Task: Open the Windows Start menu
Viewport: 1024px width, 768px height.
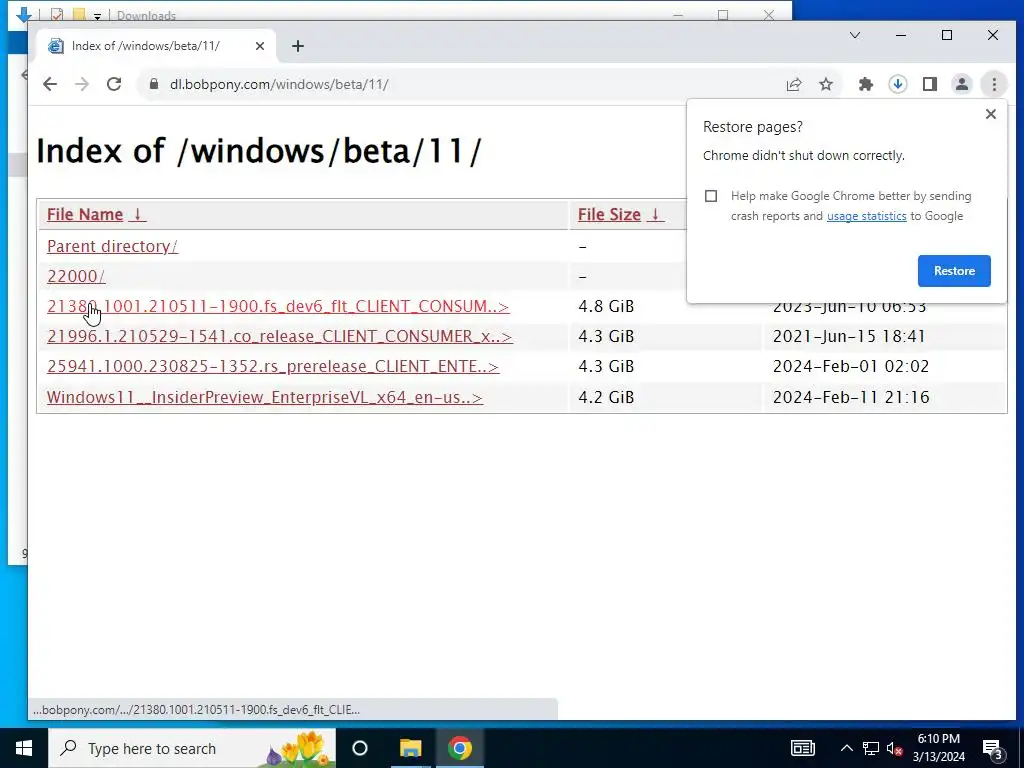Action: coord(24,748)
